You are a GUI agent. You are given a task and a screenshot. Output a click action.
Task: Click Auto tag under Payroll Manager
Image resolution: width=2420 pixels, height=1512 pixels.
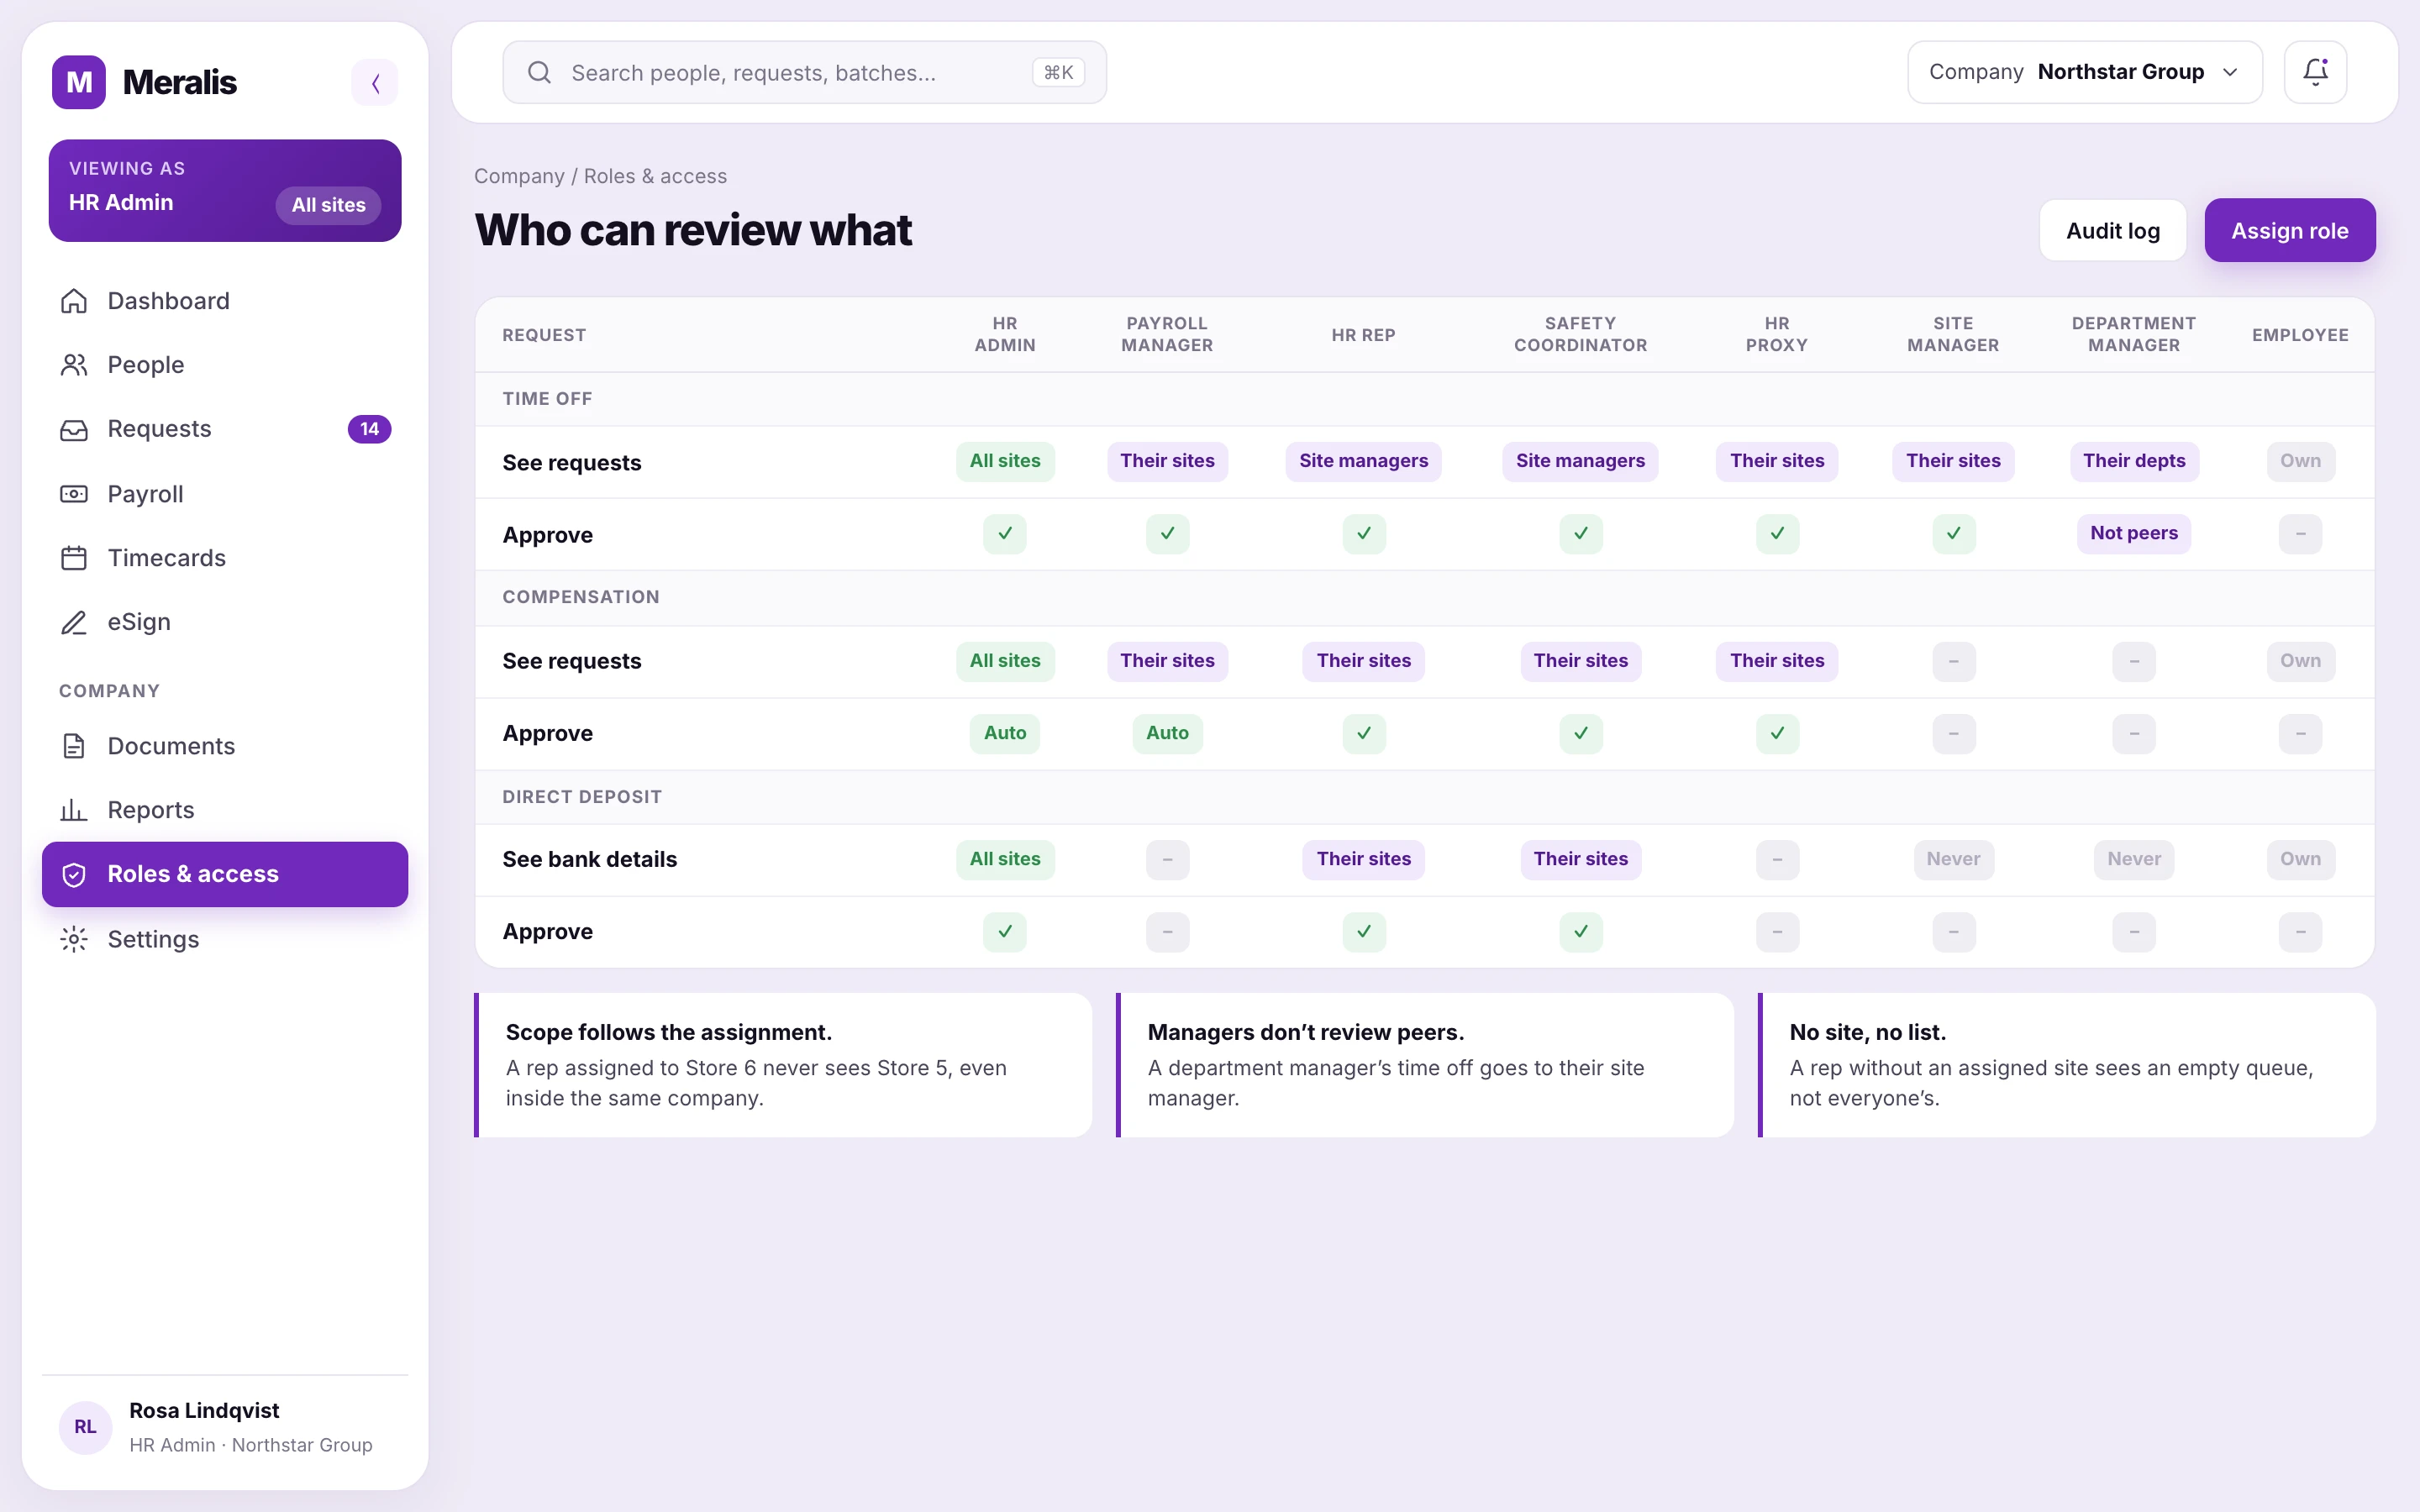[1167, 733]
